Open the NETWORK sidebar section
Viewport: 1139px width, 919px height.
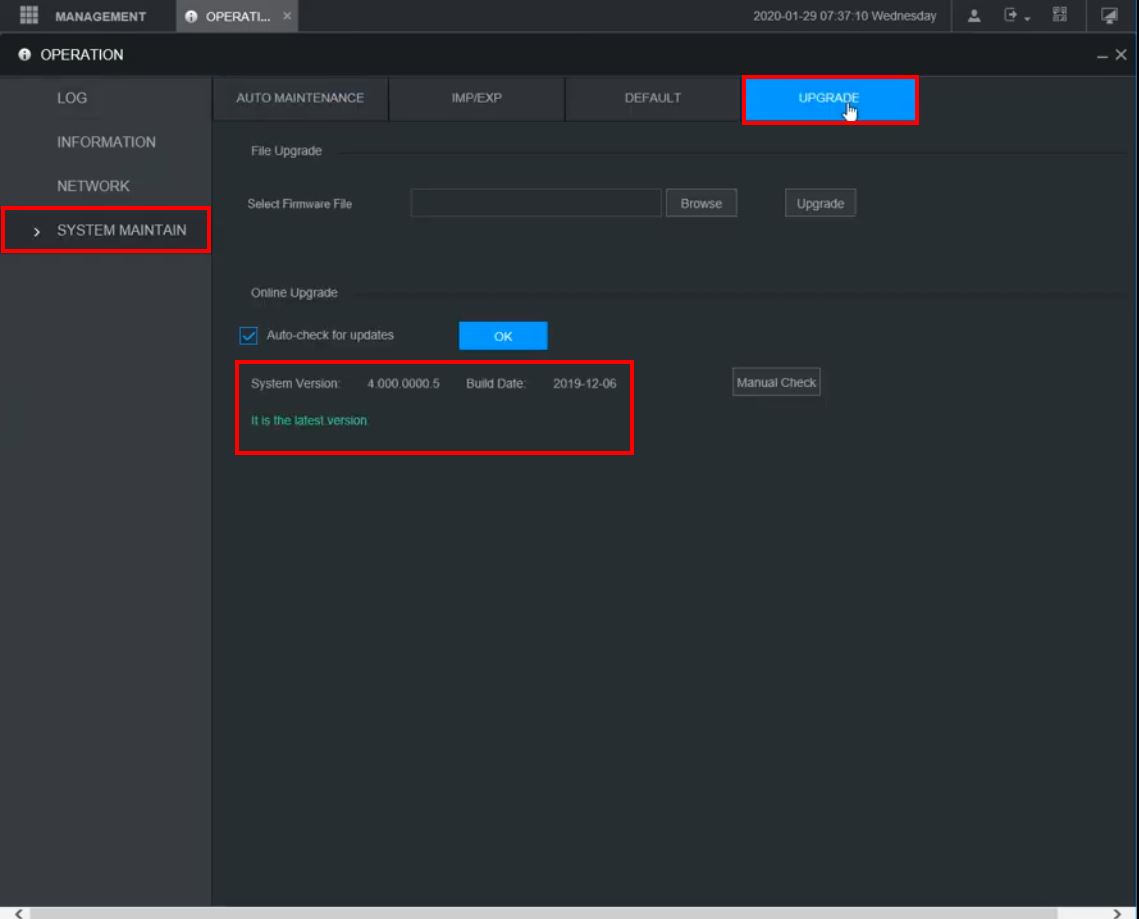(93, 186)
